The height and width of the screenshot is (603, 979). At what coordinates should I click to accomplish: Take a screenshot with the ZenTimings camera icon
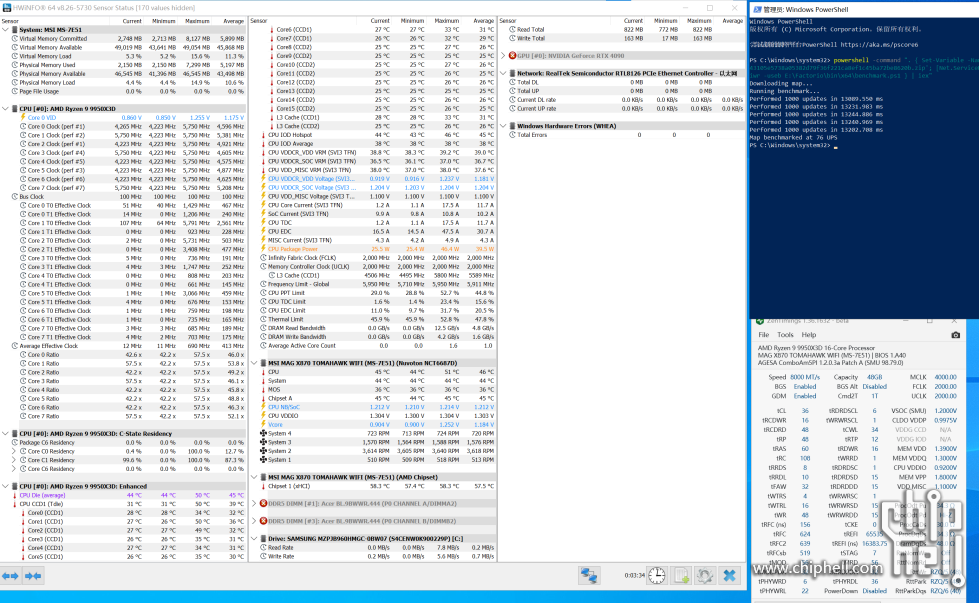955,335
